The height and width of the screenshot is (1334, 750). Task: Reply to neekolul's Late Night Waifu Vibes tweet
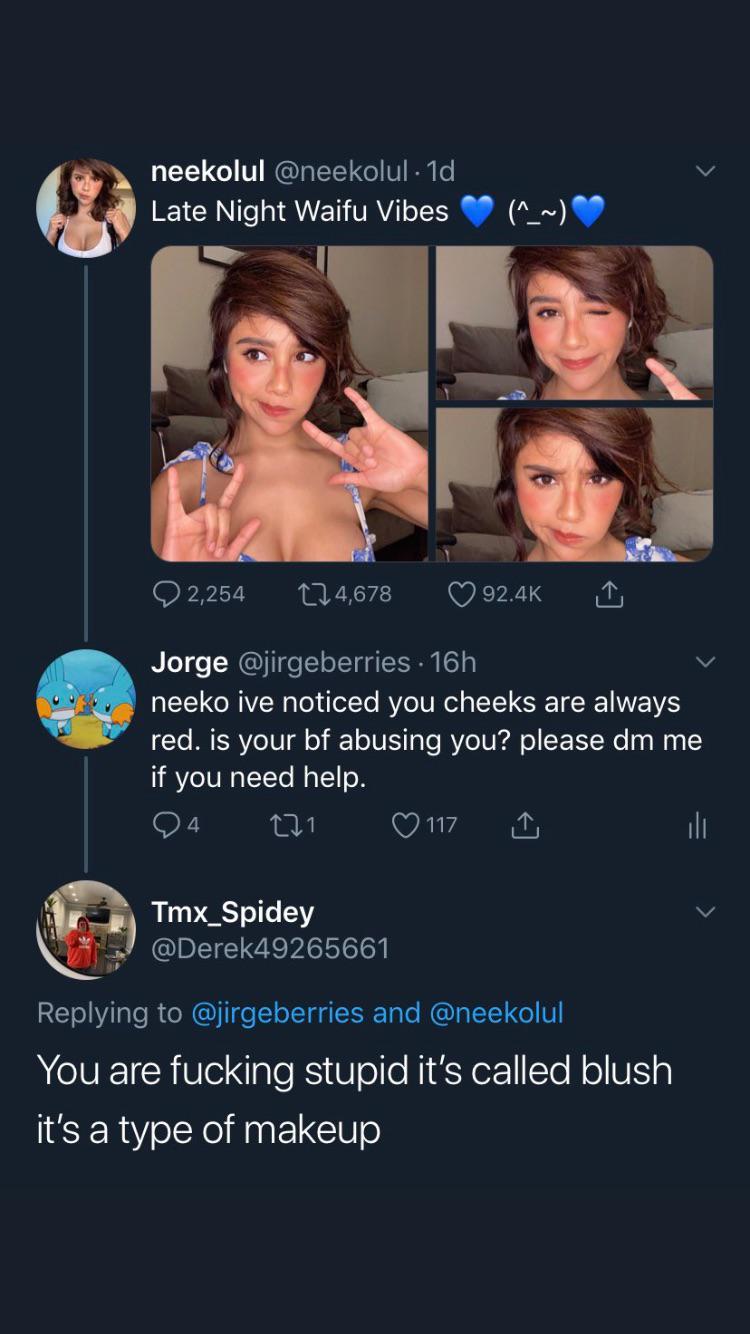point(167,594)
